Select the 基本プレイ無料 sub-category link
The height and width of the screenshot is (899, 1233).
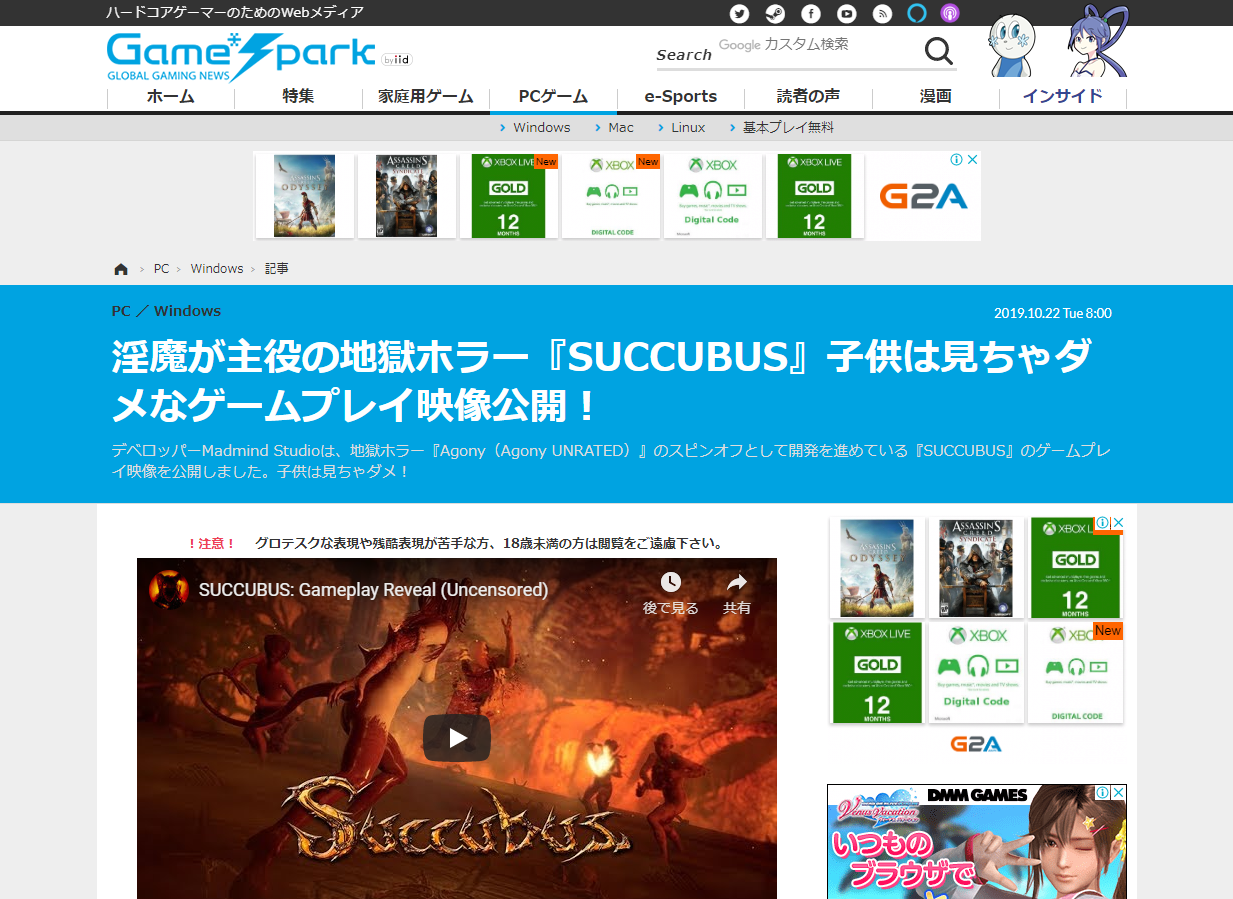pyautogui.click(x=788, y=128)
